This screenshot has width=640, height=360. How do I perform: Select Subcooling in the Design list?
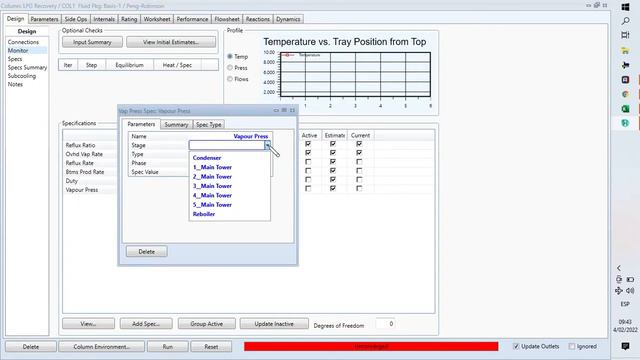[22, 76]
